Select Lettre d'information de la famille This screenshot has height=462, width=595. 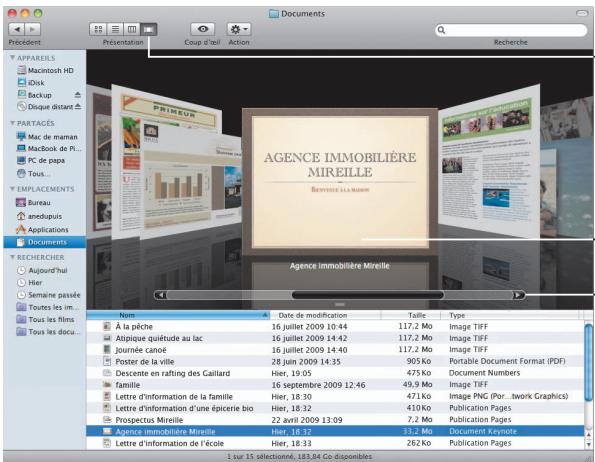[x=335, y=397]
